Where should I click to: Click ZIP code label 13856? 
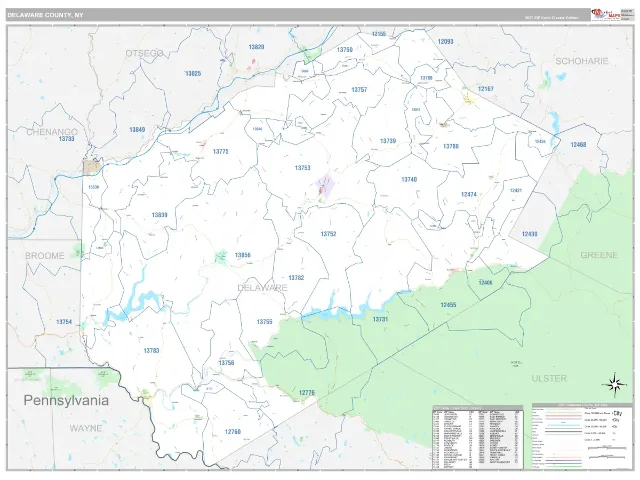tap(242, 255)
